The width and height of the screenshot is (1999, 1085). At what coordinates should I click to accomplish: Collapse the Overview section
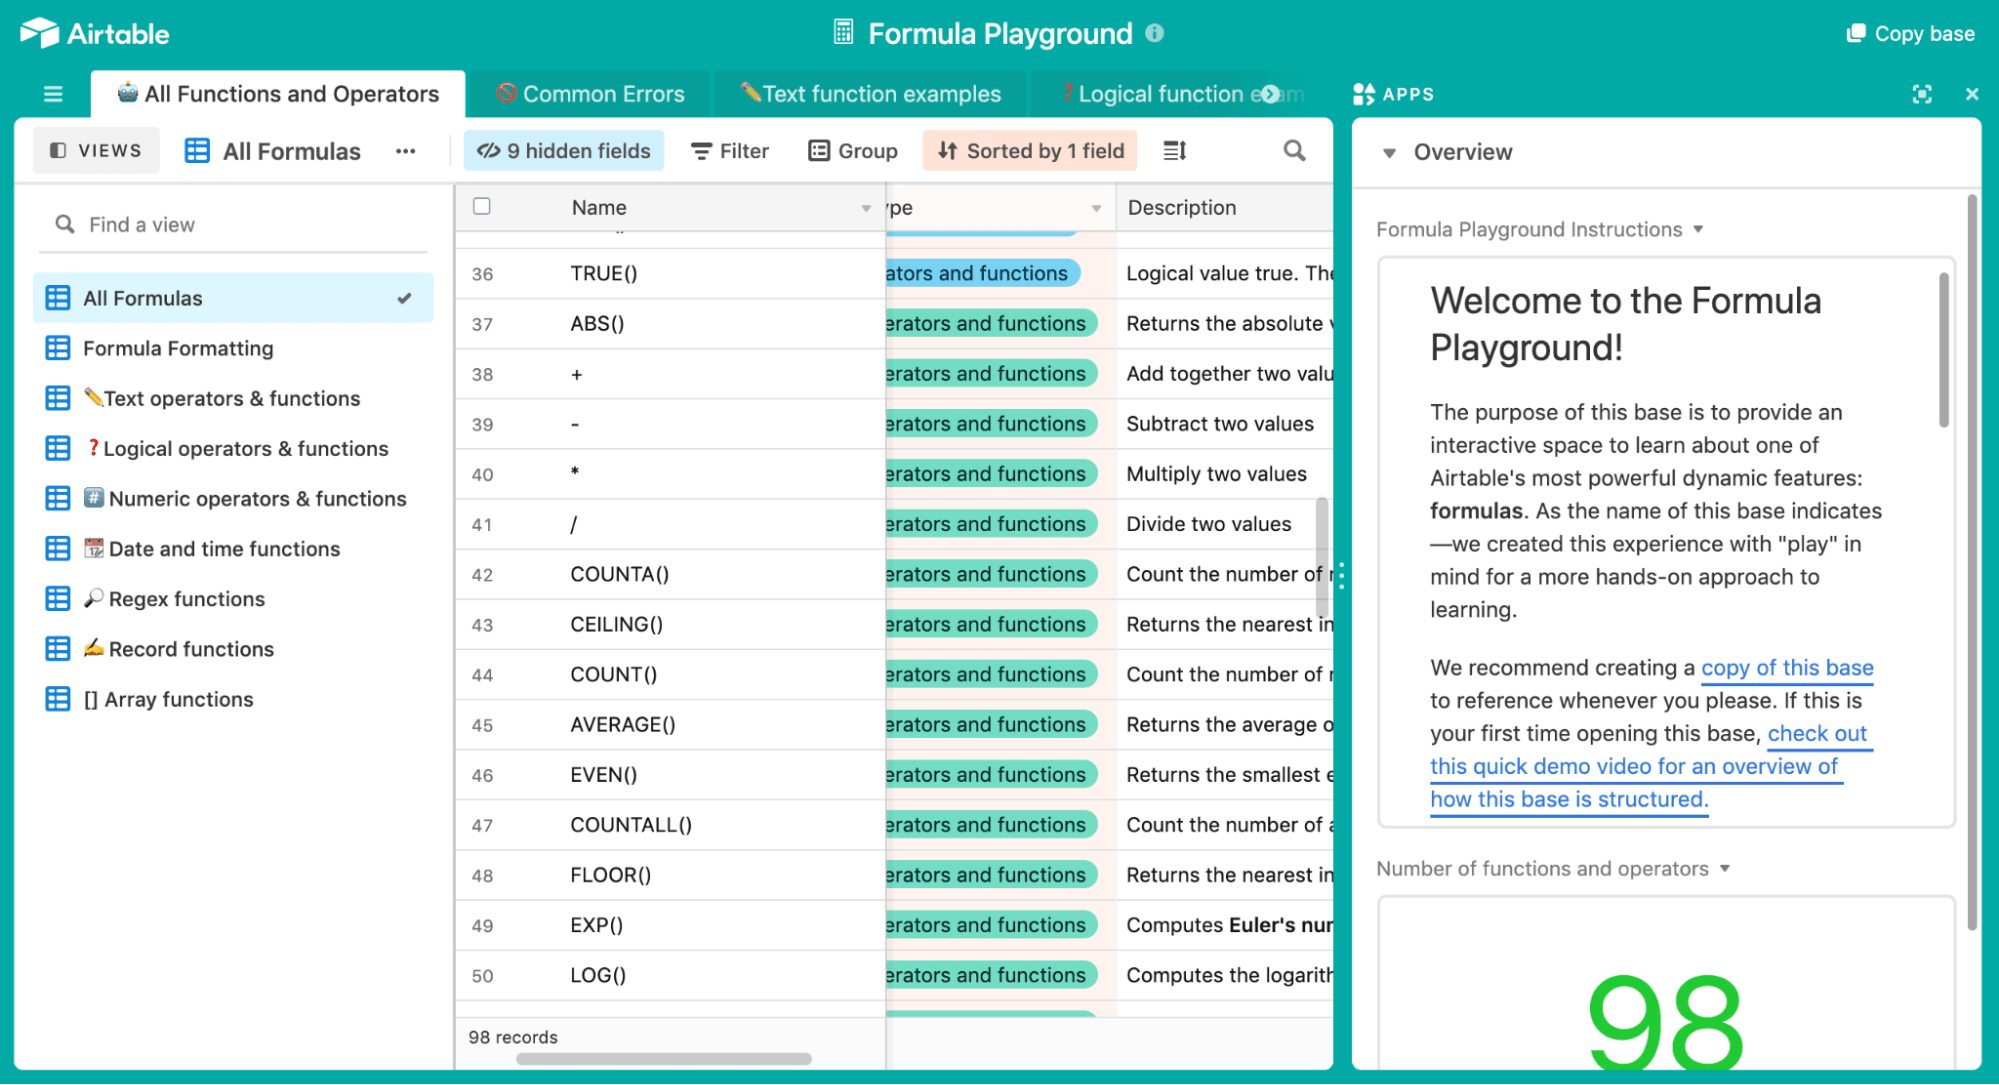click(x=1389, y=153)
